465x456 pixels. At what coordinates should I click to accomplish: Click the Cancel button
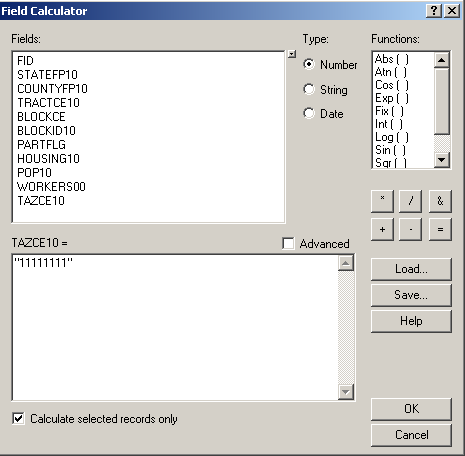411,435
